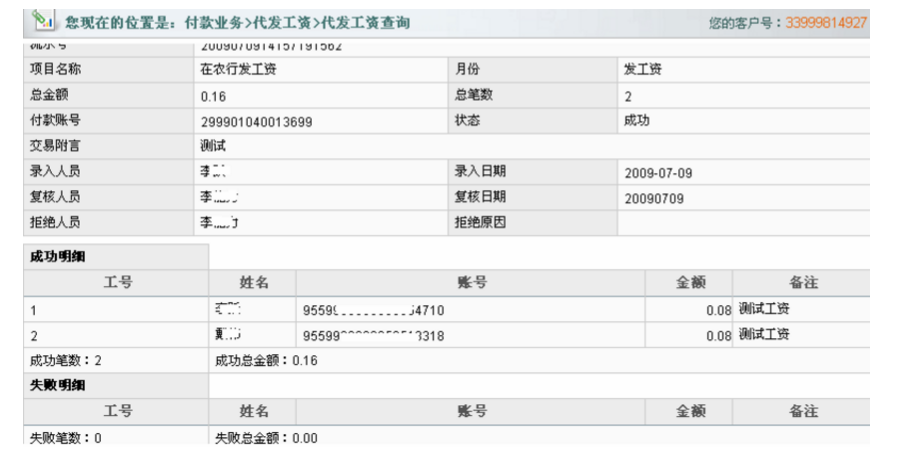Click the empty 拒绝原因 value field
Screen dimensions: 900x462
[742, 223]
